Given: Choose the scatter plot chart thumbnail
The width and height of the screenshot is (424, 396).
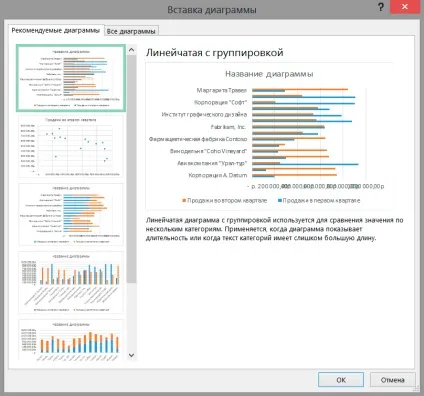Looking at the screenshot, I should [71, 146].
